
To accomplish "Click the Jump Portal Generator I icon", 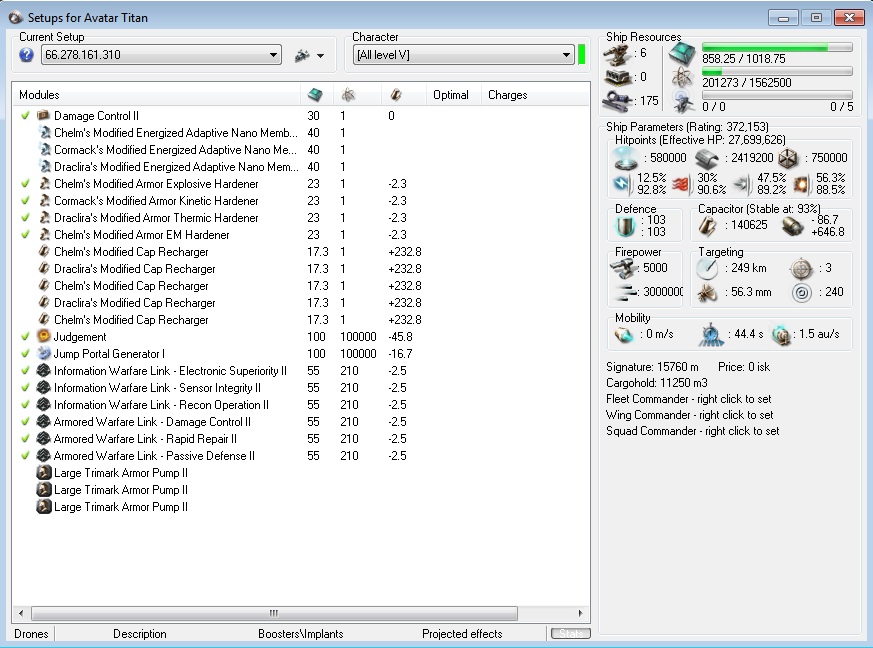I will [x=43, y=354].
